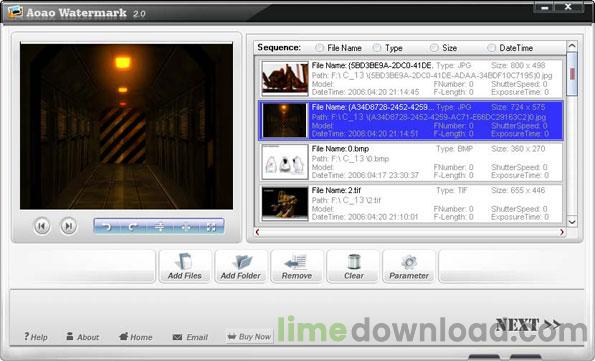Click the Buy Now button
595x361 pixels.
coord(249,337)
